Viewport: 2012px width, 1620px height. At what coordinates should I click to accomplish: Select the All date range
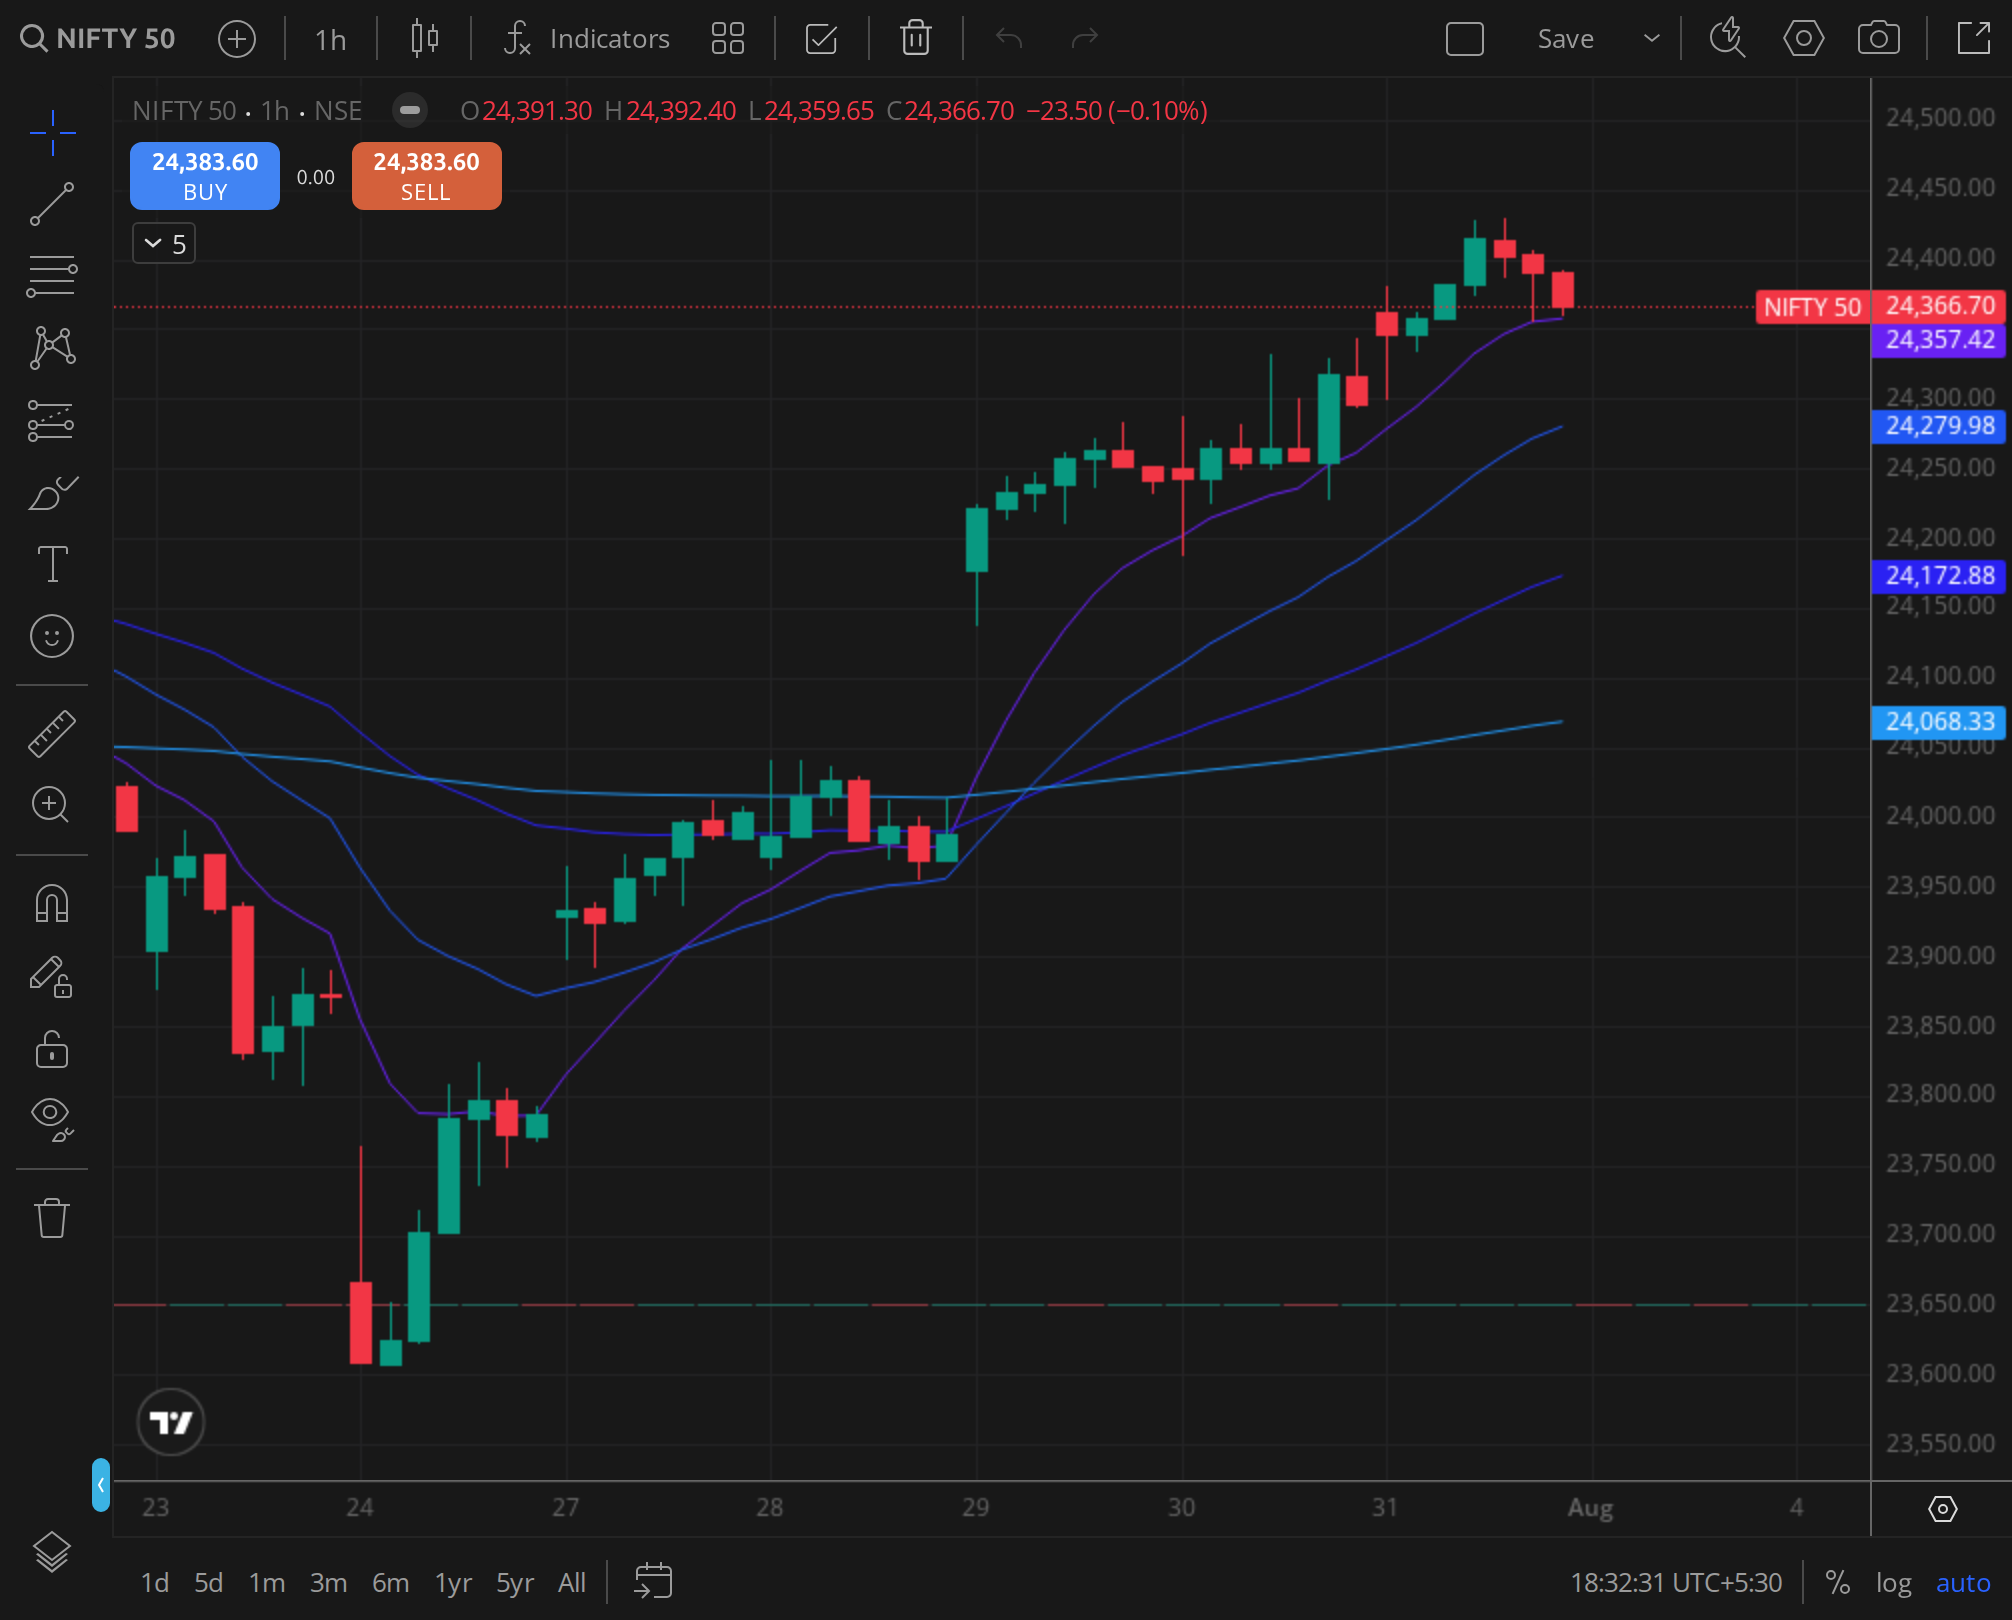[572, 1583]
